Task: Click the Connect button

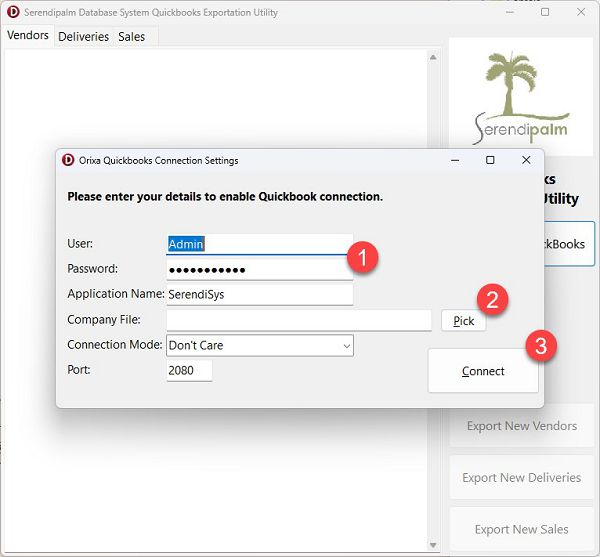Action: (483, 371)
